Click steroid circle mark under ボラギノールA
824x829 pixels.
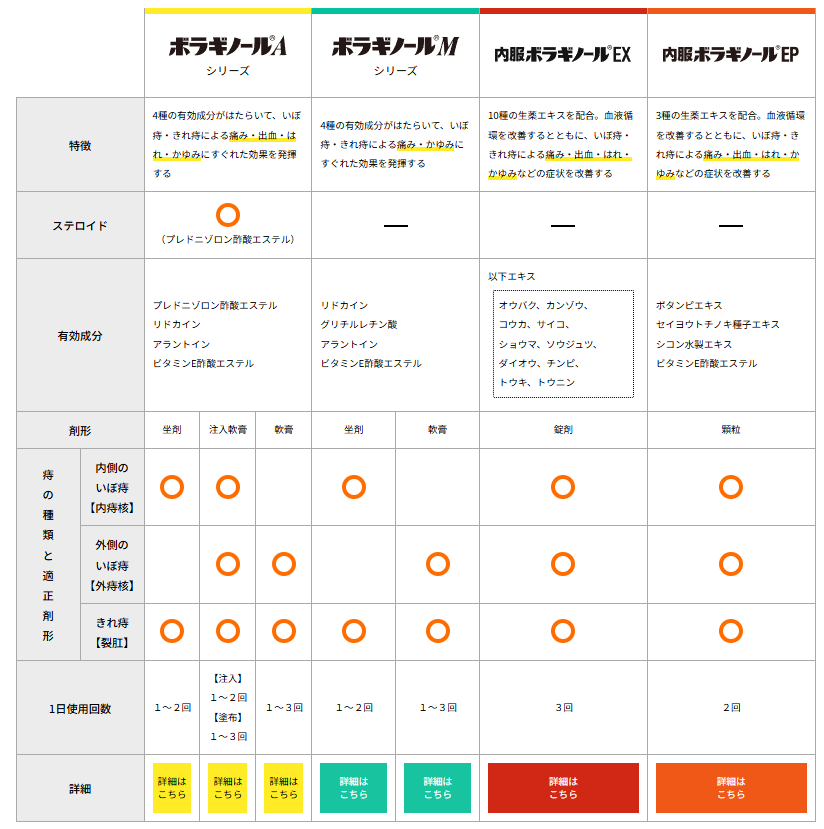228,214
